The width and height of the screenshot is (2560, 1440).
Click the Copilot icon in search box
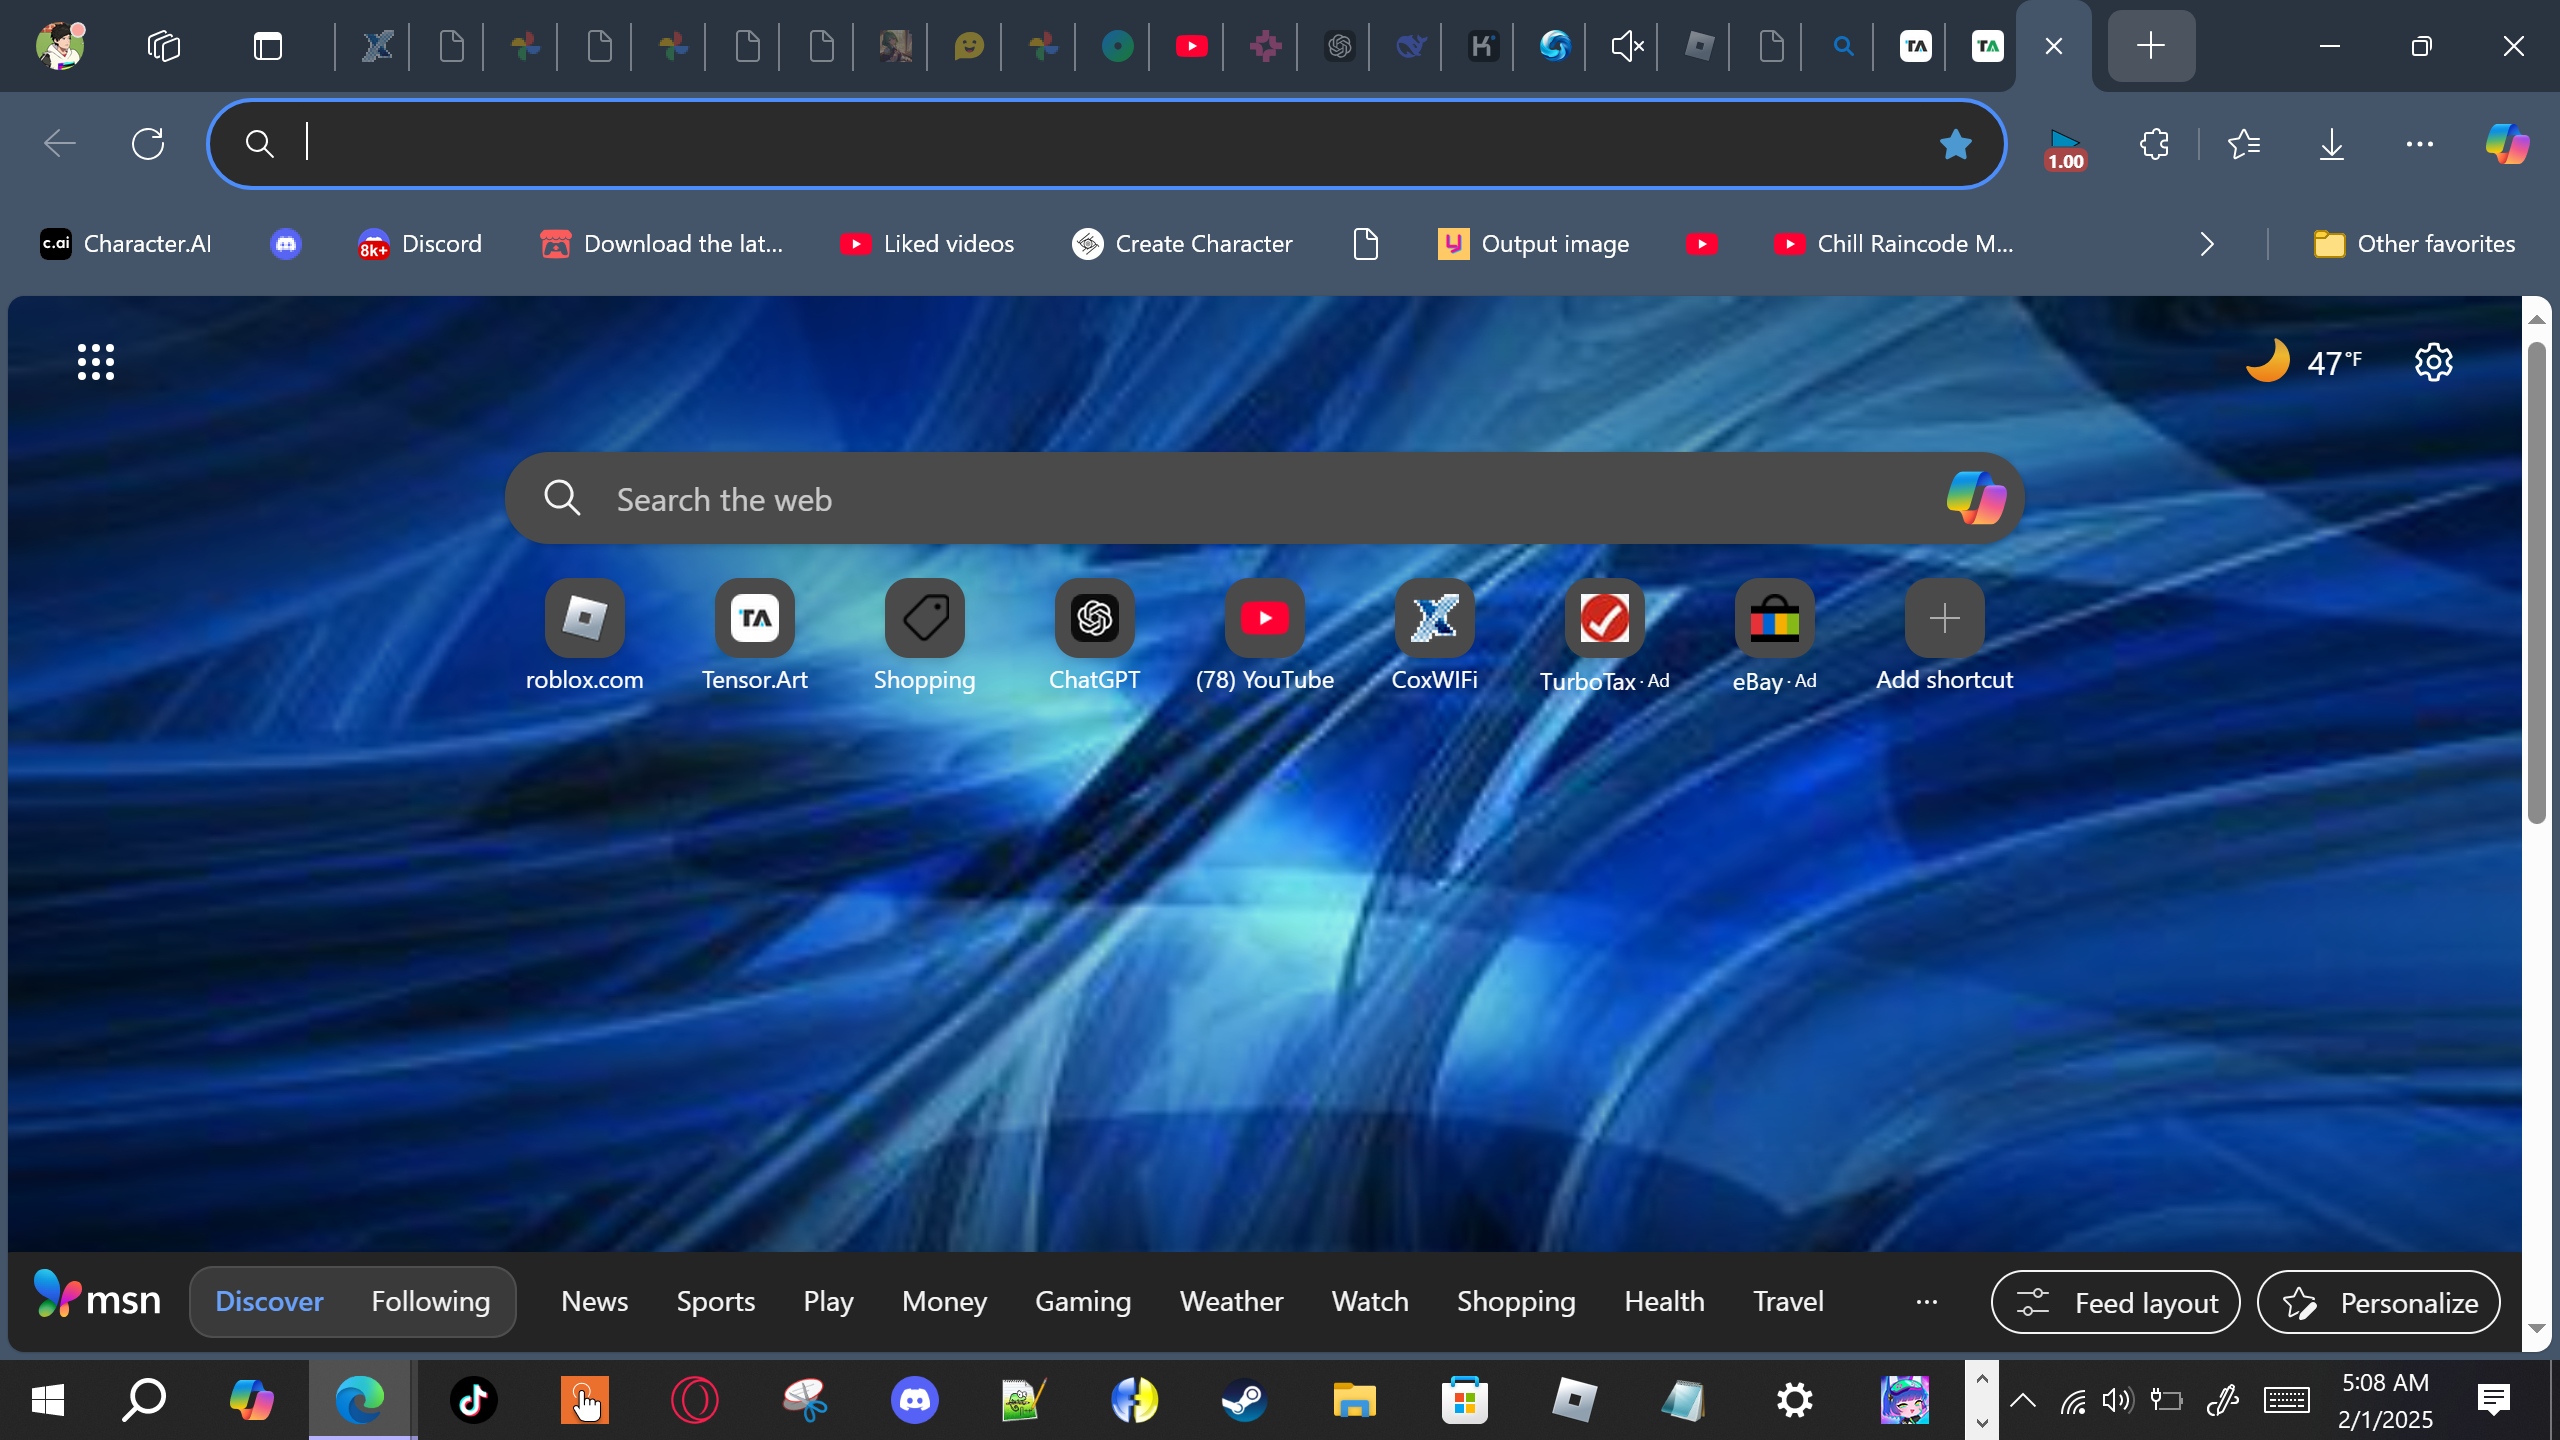click(1975, 498)
